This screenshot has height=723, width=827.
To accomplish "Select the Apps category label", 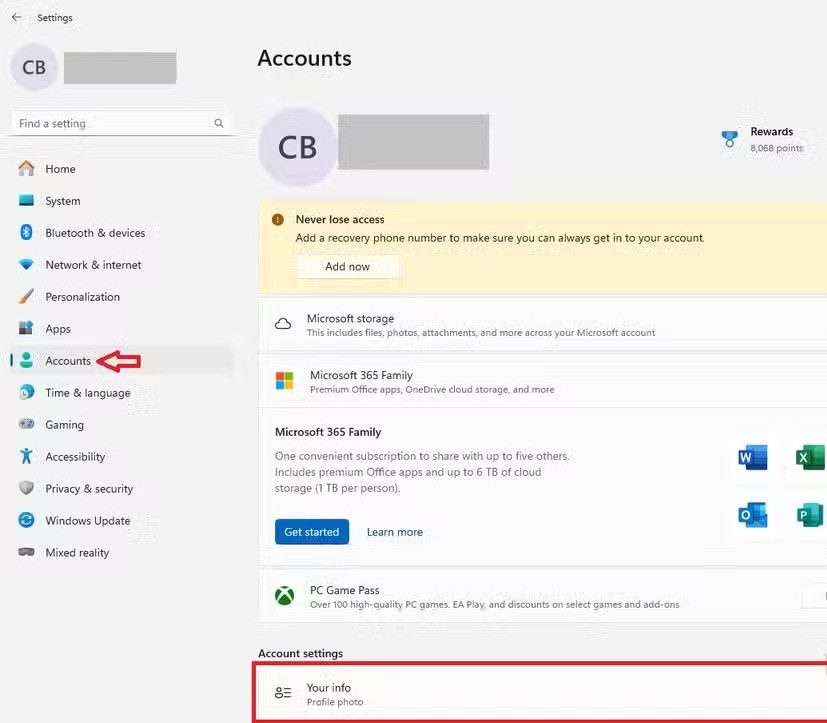I will pyautogui.click(x=58, y=329).
